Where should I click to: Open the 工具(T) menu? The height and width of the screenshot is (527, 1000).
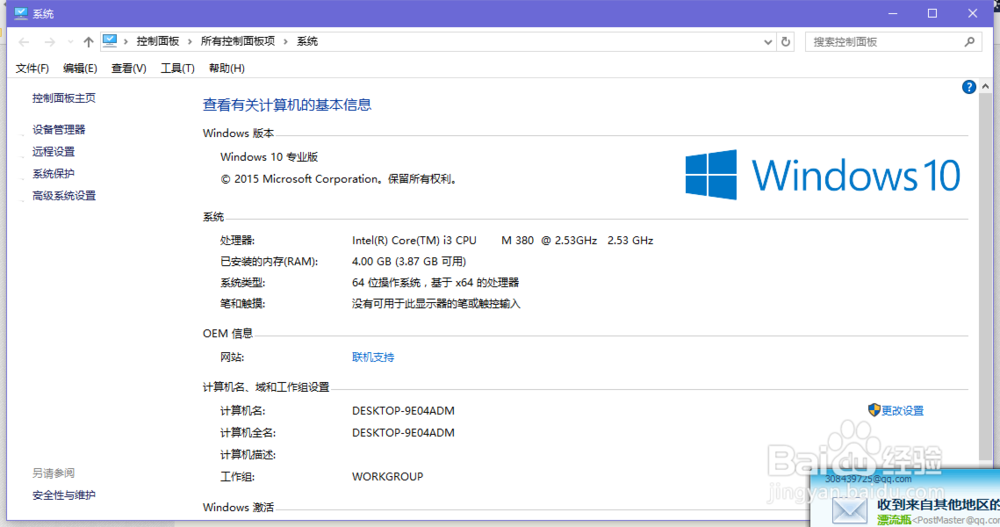177,68
